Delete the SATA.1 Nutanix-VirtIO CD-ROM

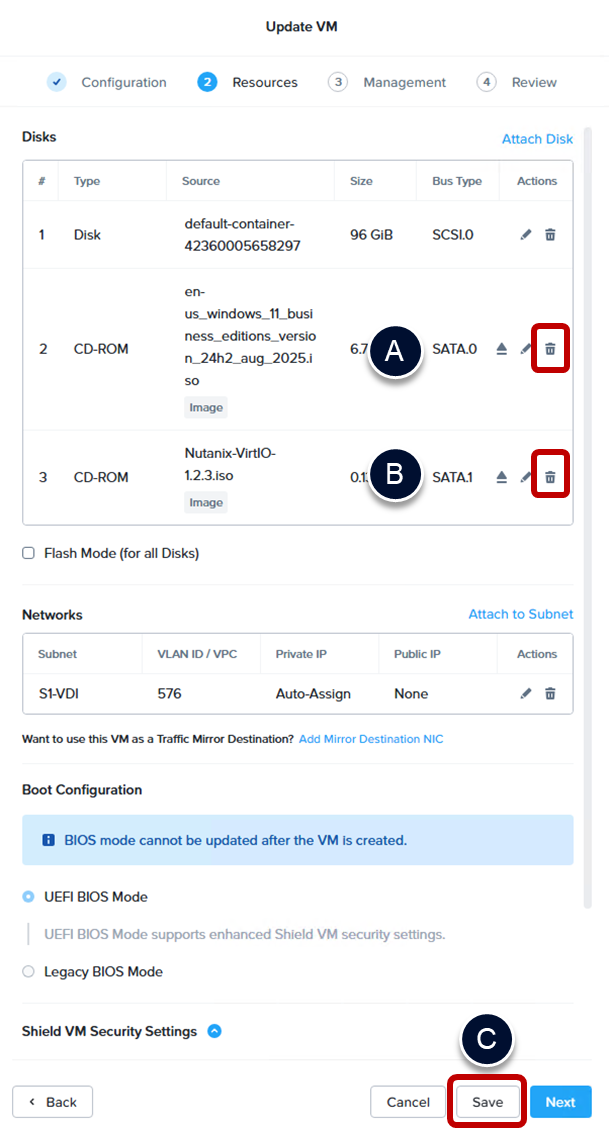click(550, 477)
